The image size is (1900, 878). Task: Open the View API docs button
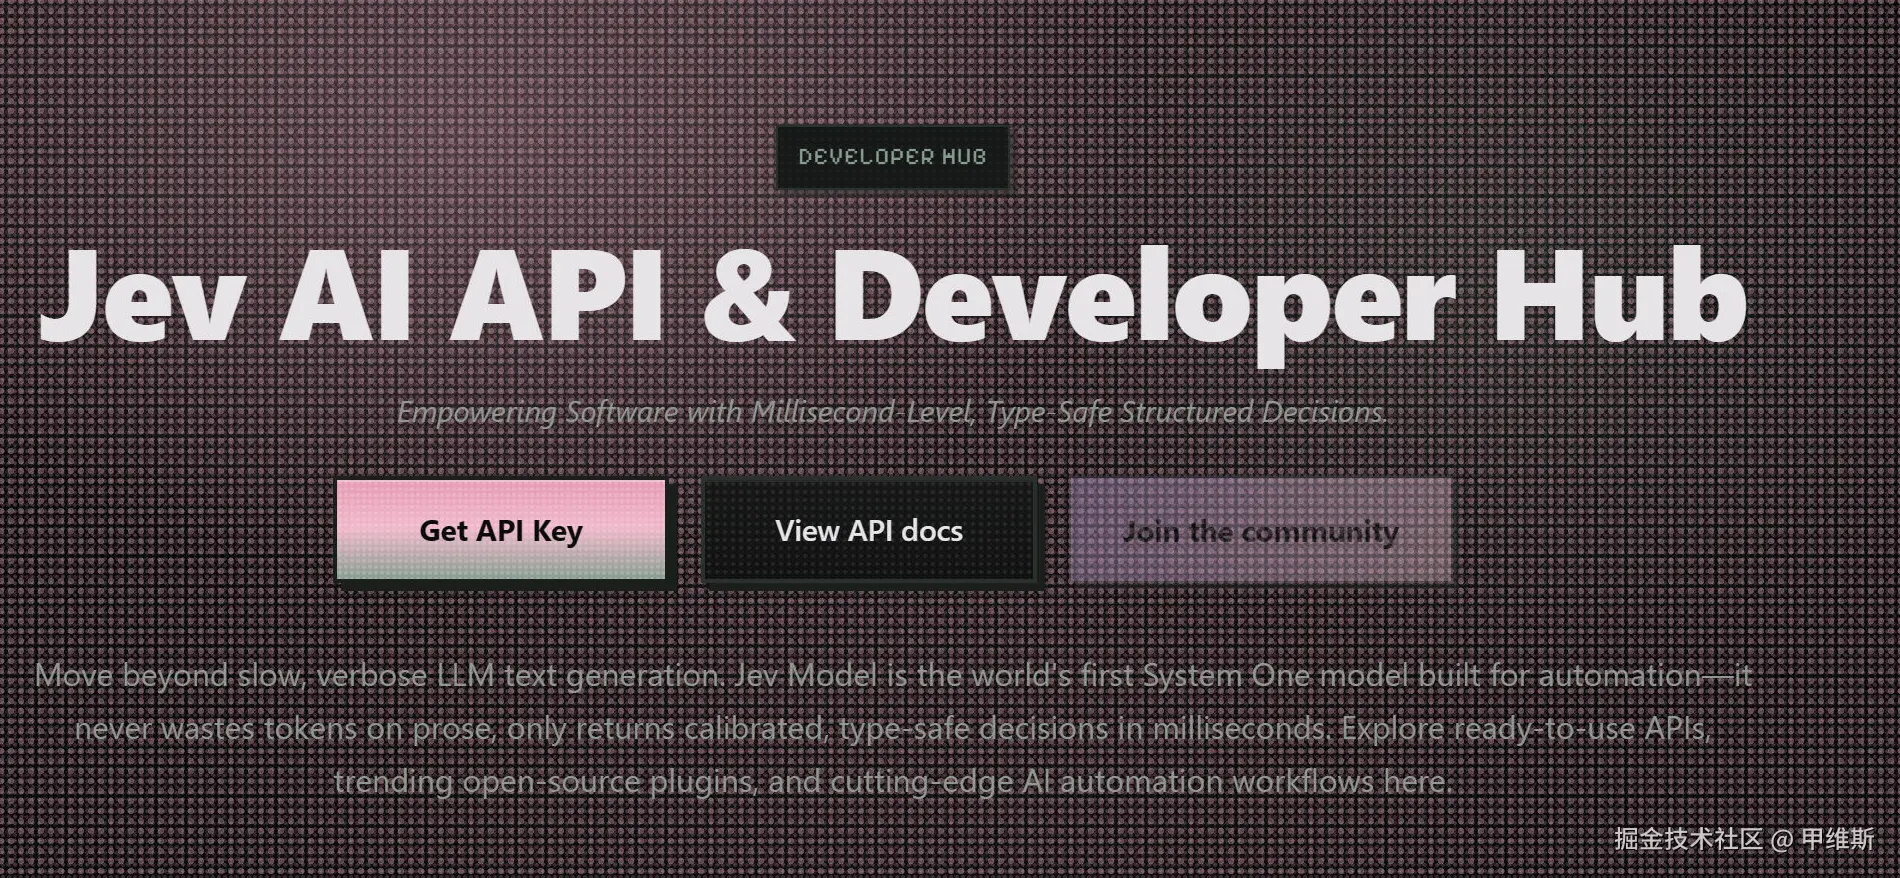[869, 531]
